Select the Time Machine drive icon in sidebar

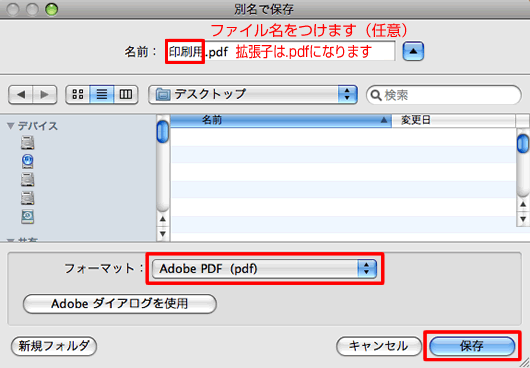(27, 217)
